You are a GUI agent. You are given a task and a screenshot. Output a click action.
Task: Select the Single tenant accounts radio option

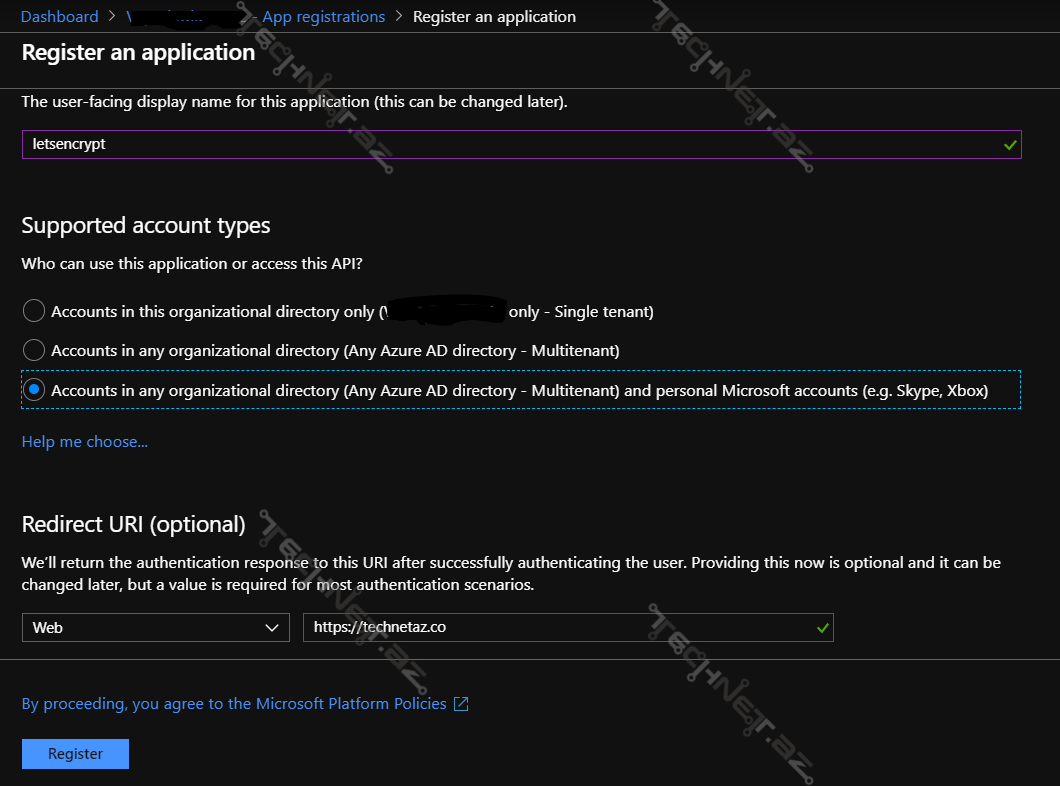pos(34,311)
